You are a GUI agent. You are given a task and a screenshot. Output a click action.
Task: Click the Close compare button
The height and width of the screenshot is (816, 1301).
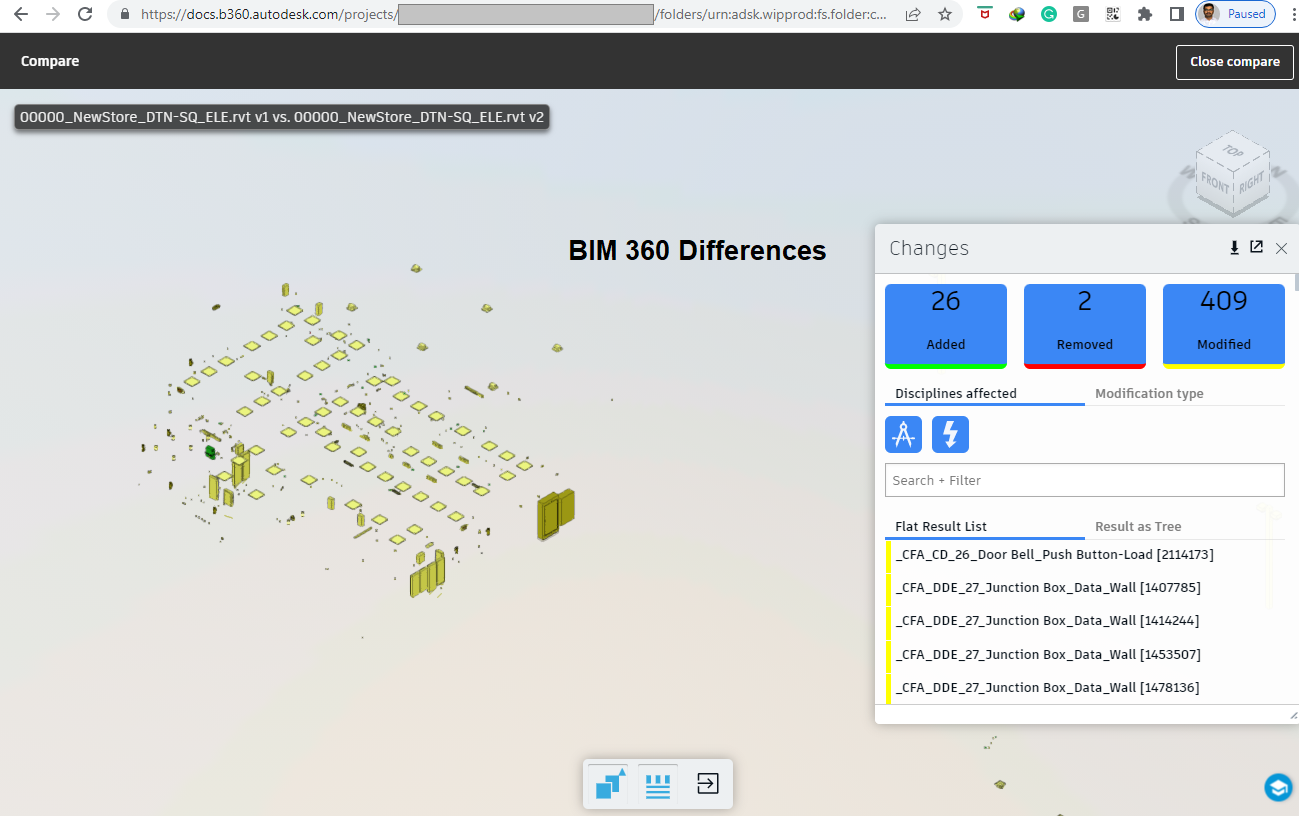pos(1234,62)
